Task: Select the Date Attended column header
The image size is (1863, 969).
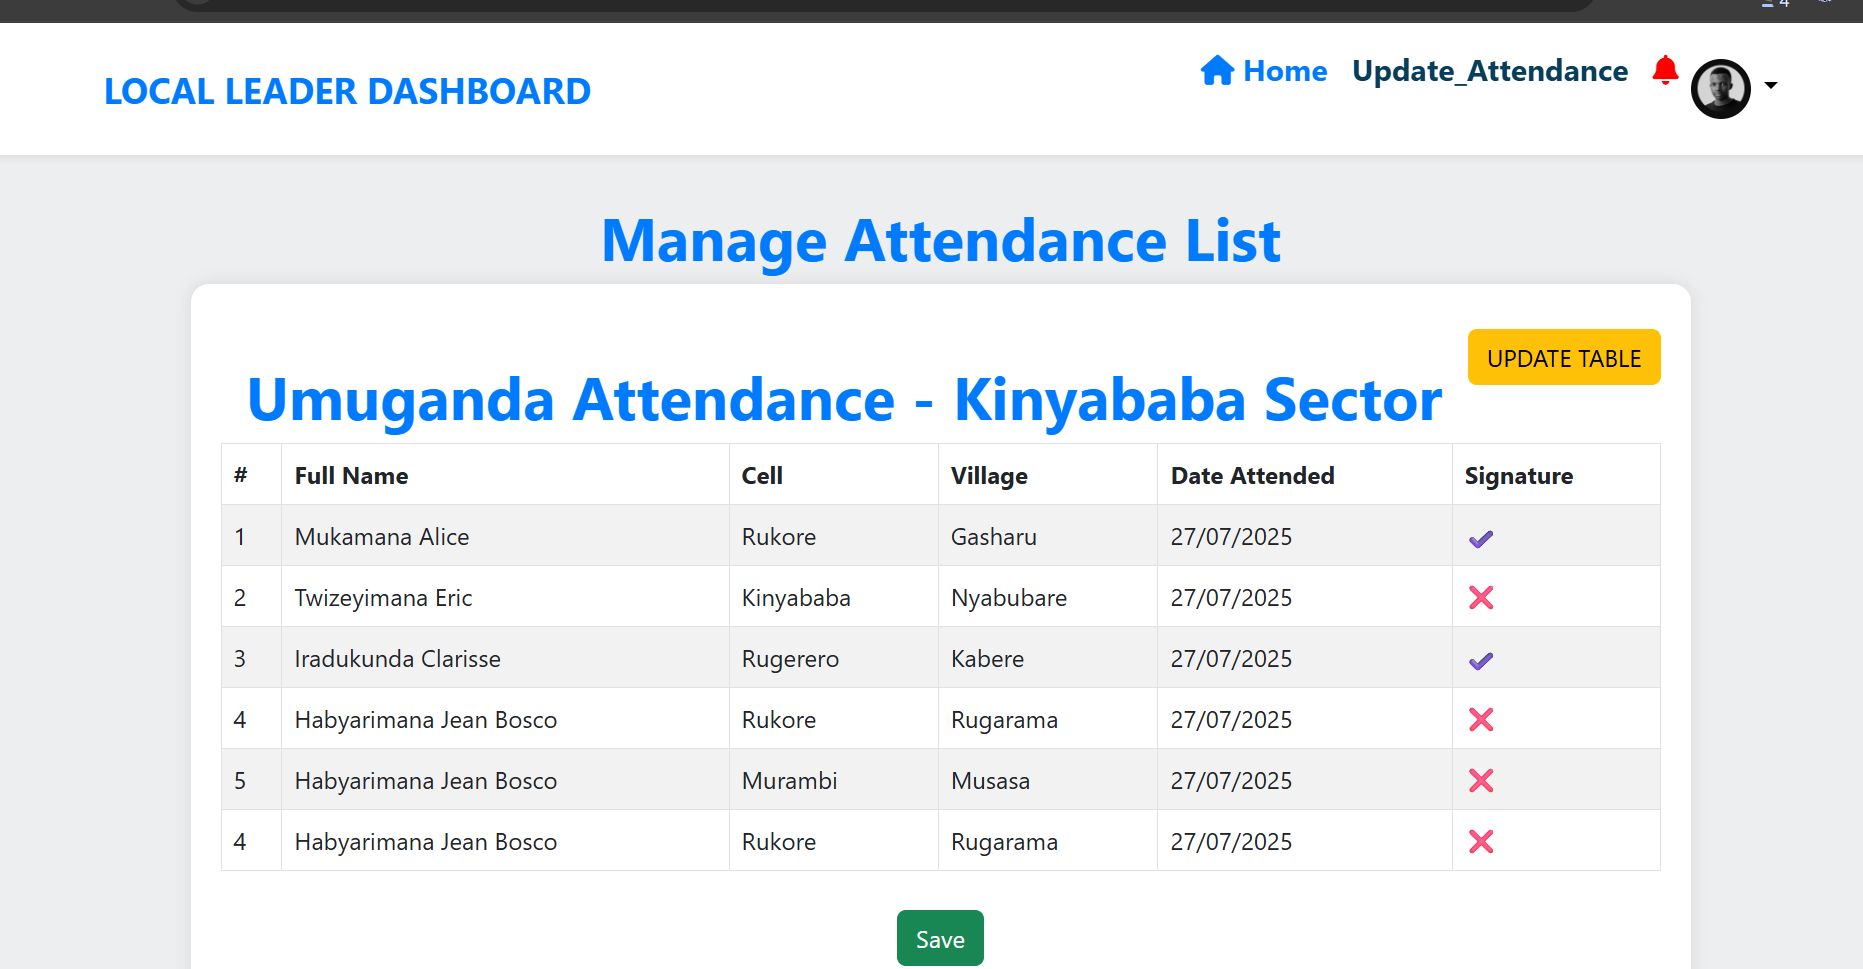Action: click(x=1252, y=476)
